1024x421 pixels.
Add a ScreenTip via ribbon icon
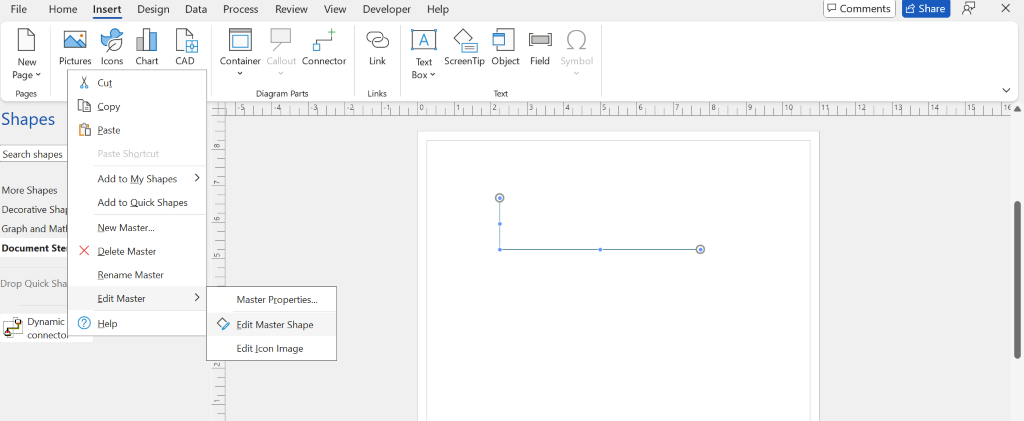(464, 40)
